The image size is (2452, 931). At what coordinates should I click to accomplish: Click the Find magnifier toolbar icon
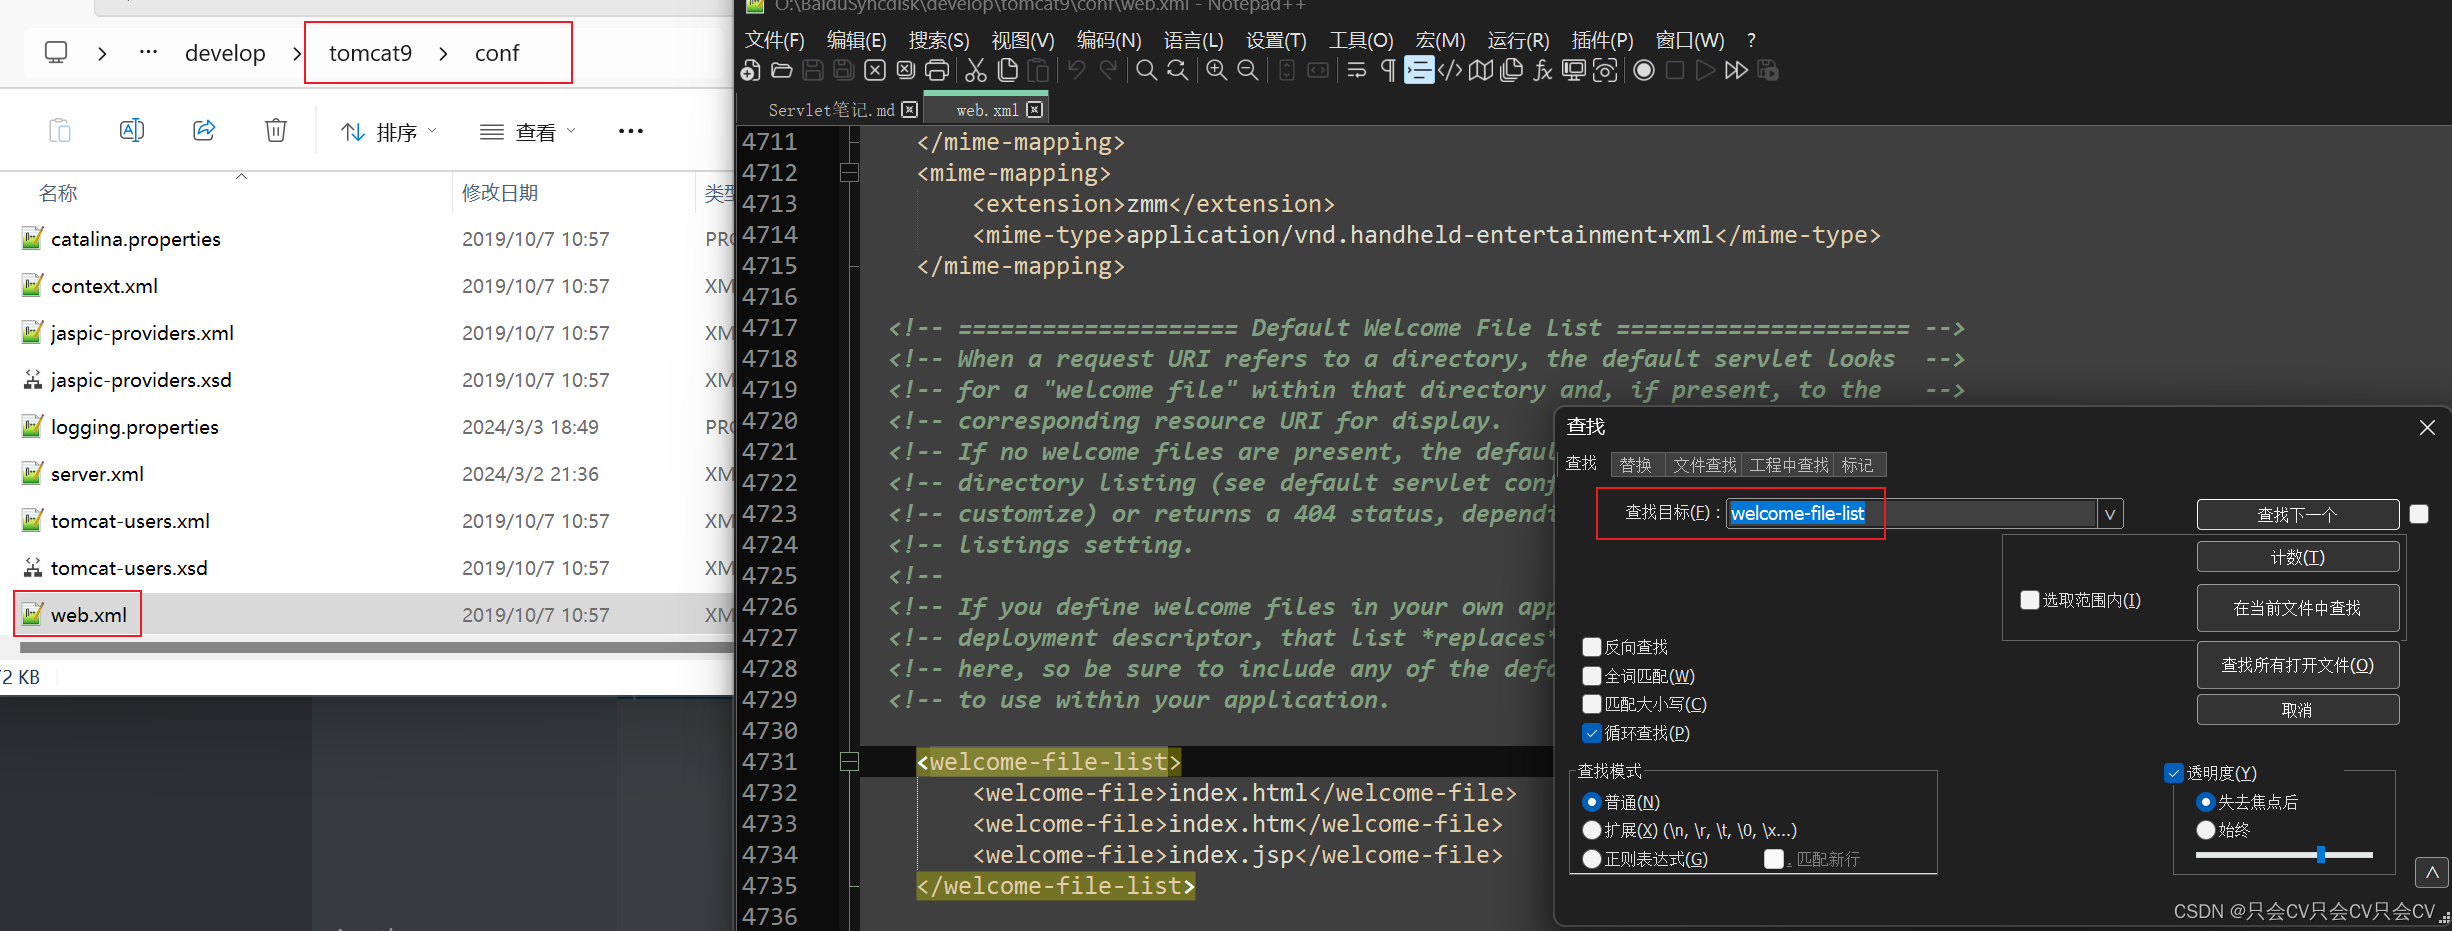pyautogui.click(x=1146, y=71)
